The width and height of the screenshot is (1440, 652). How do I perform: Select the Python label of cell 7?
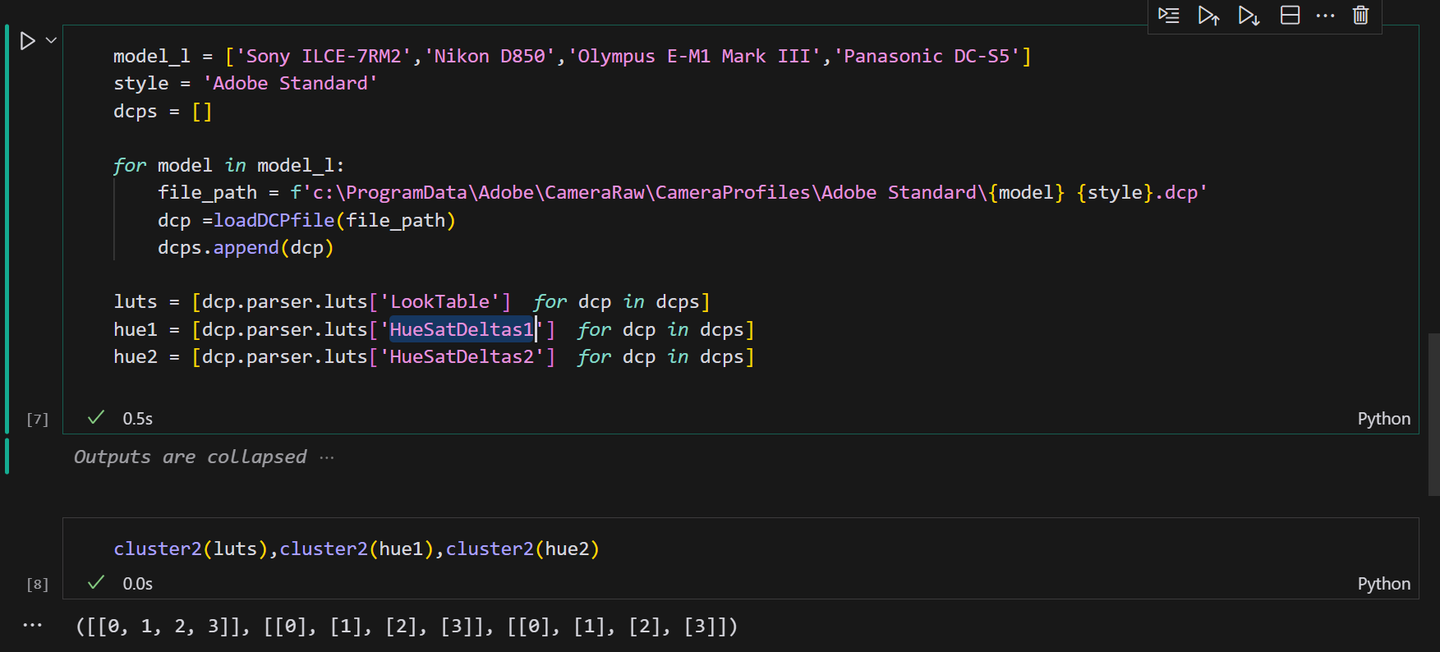[x=1384, y=418]
